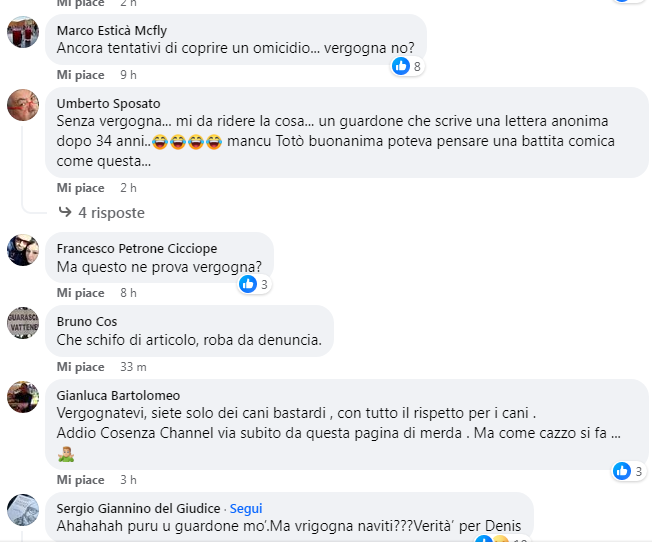Click the like reaction icon on Gianluca Bartolomeo's comment

(x=622, y=471)
